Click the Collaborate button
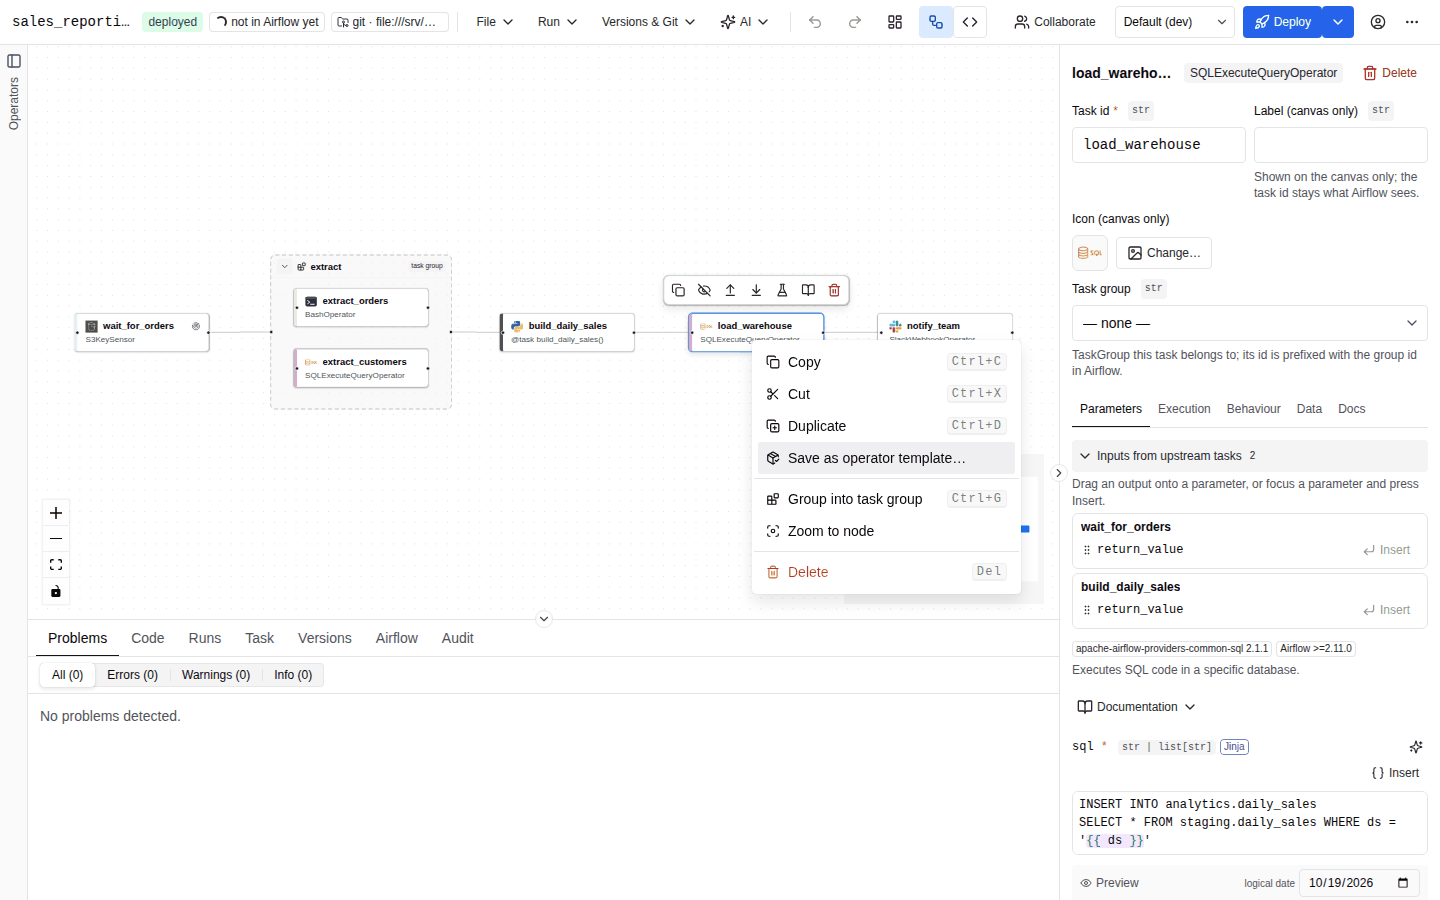 1055,22
